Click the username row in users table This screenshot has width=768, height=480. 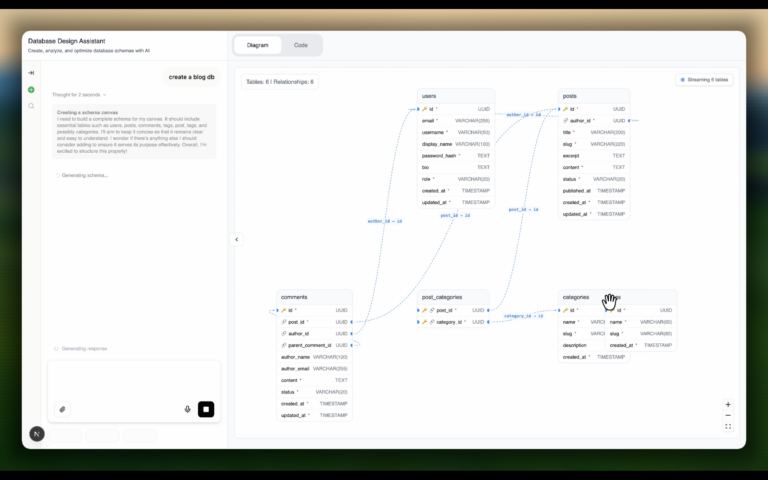(x=456, y=132)
